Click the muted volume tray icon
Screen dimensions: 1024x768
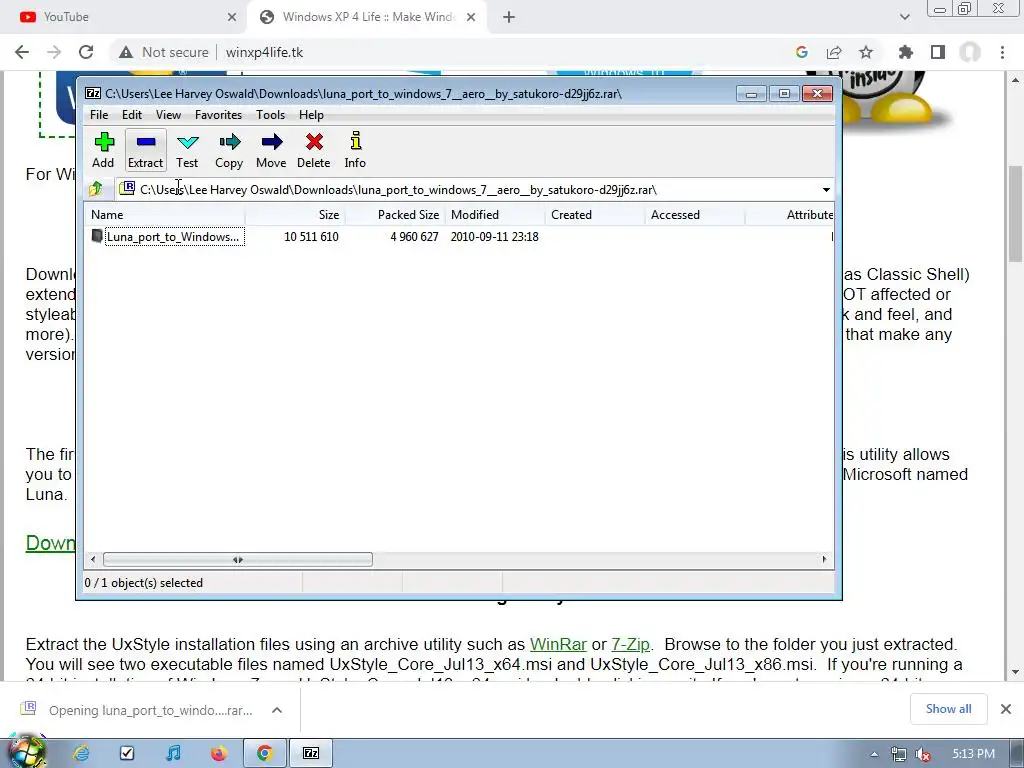pyautogui.click(x=923, y=754)
